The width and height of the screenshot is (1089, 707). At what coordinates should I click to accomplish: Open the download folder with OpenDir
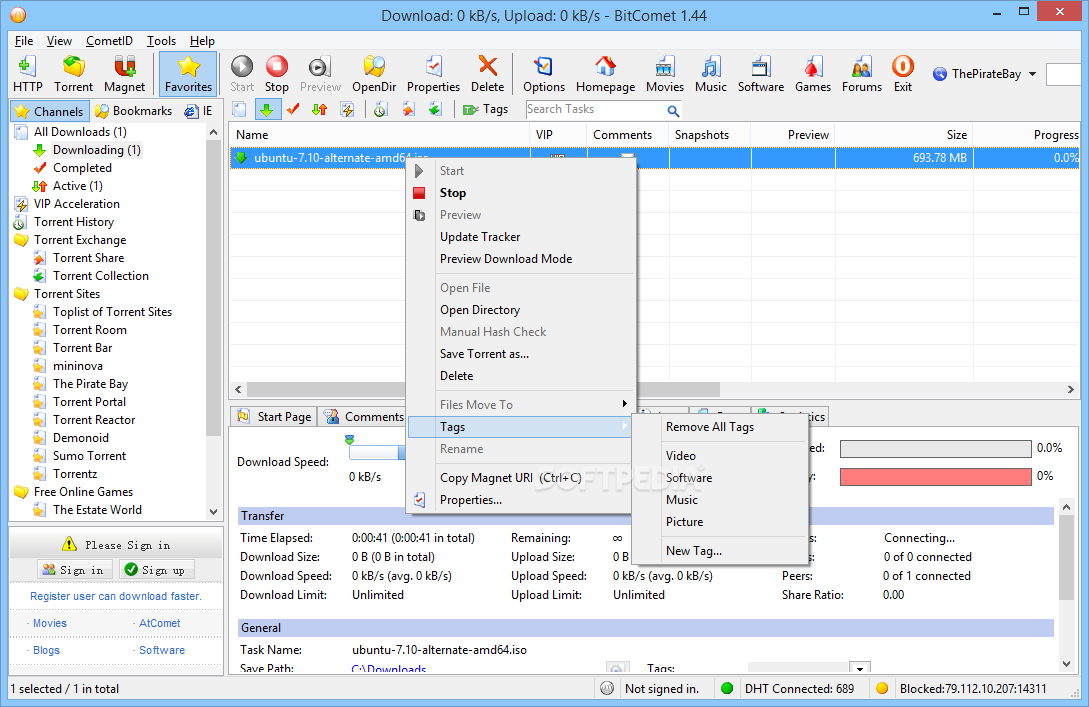tap(374, 74)
